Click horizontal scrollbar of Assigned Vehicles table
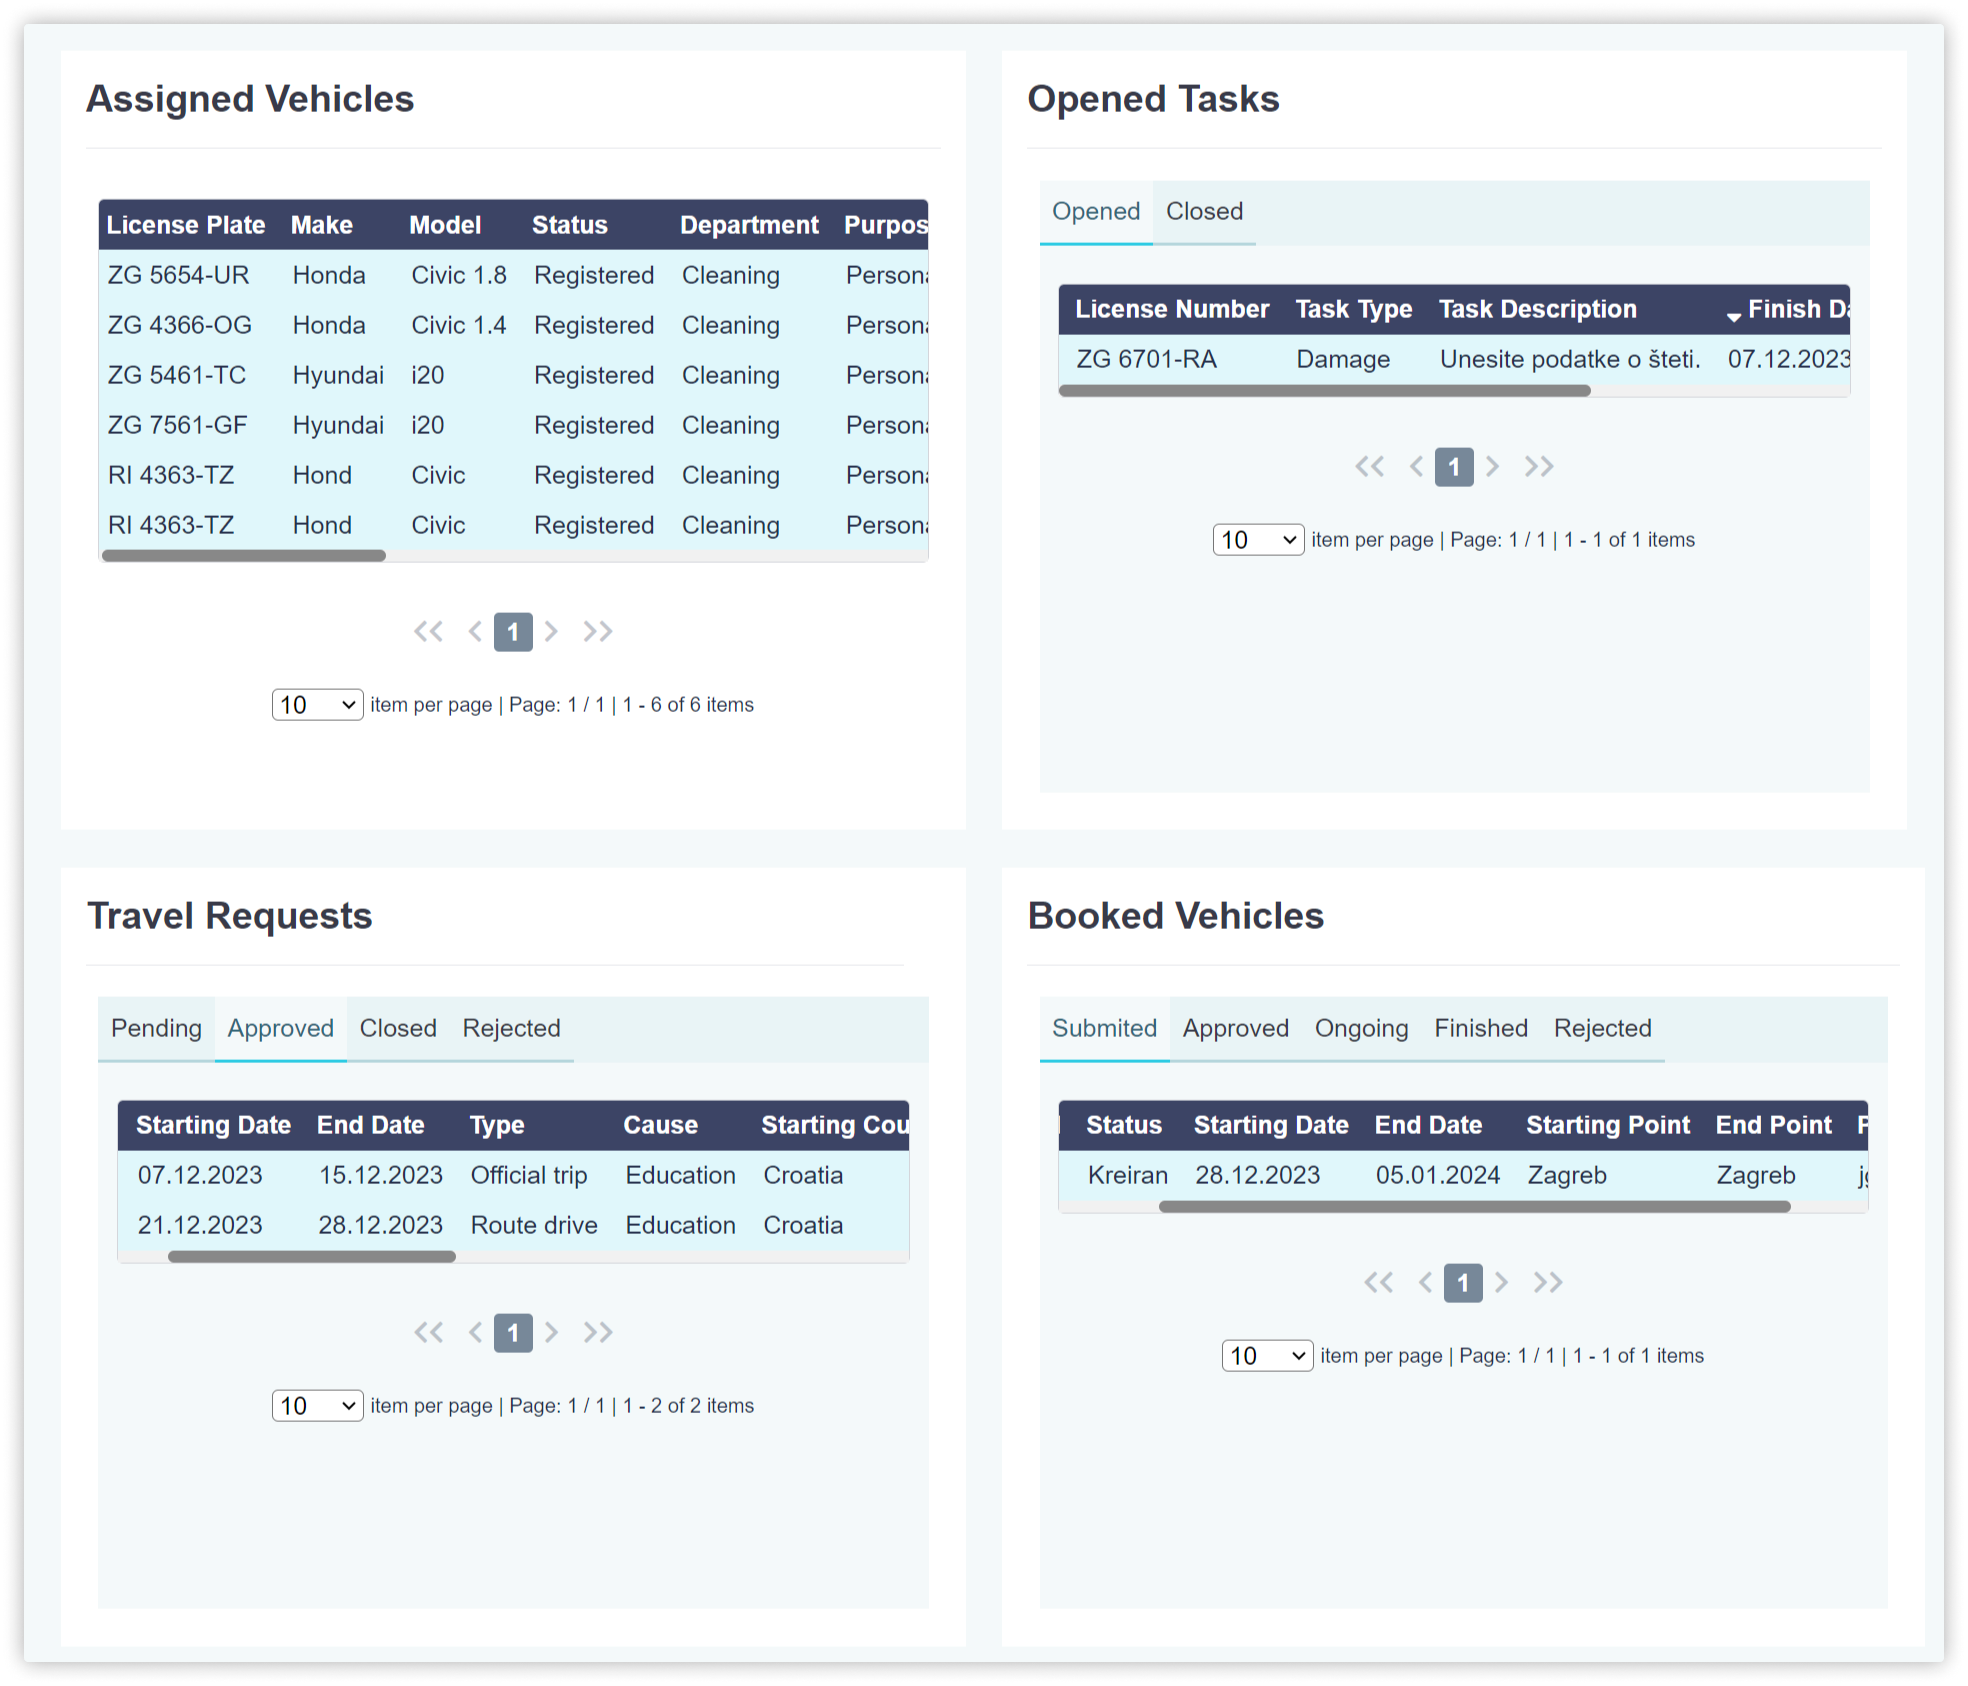Image resolution: width=1968 pixels, height=1686 pixels. [244, 556]
